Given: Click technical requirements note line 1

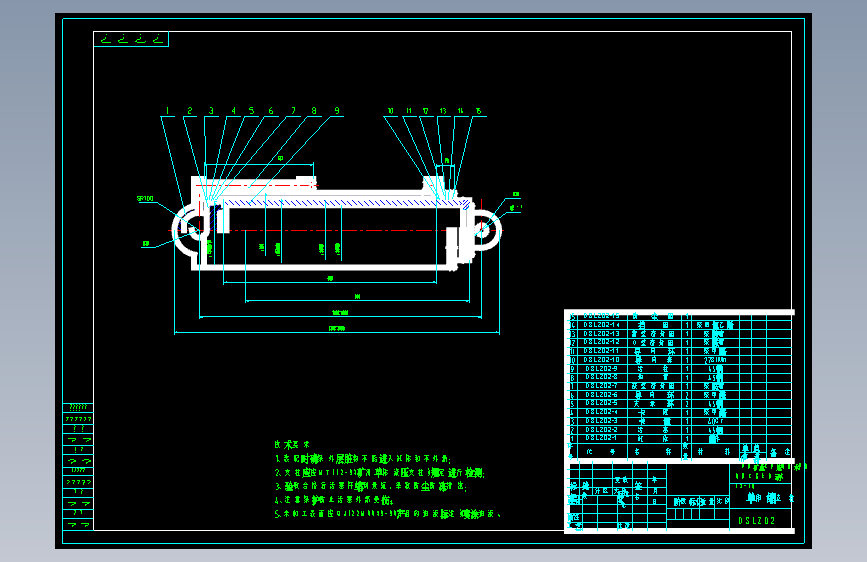Looking at the screenshot, I should tap(363, 459).
